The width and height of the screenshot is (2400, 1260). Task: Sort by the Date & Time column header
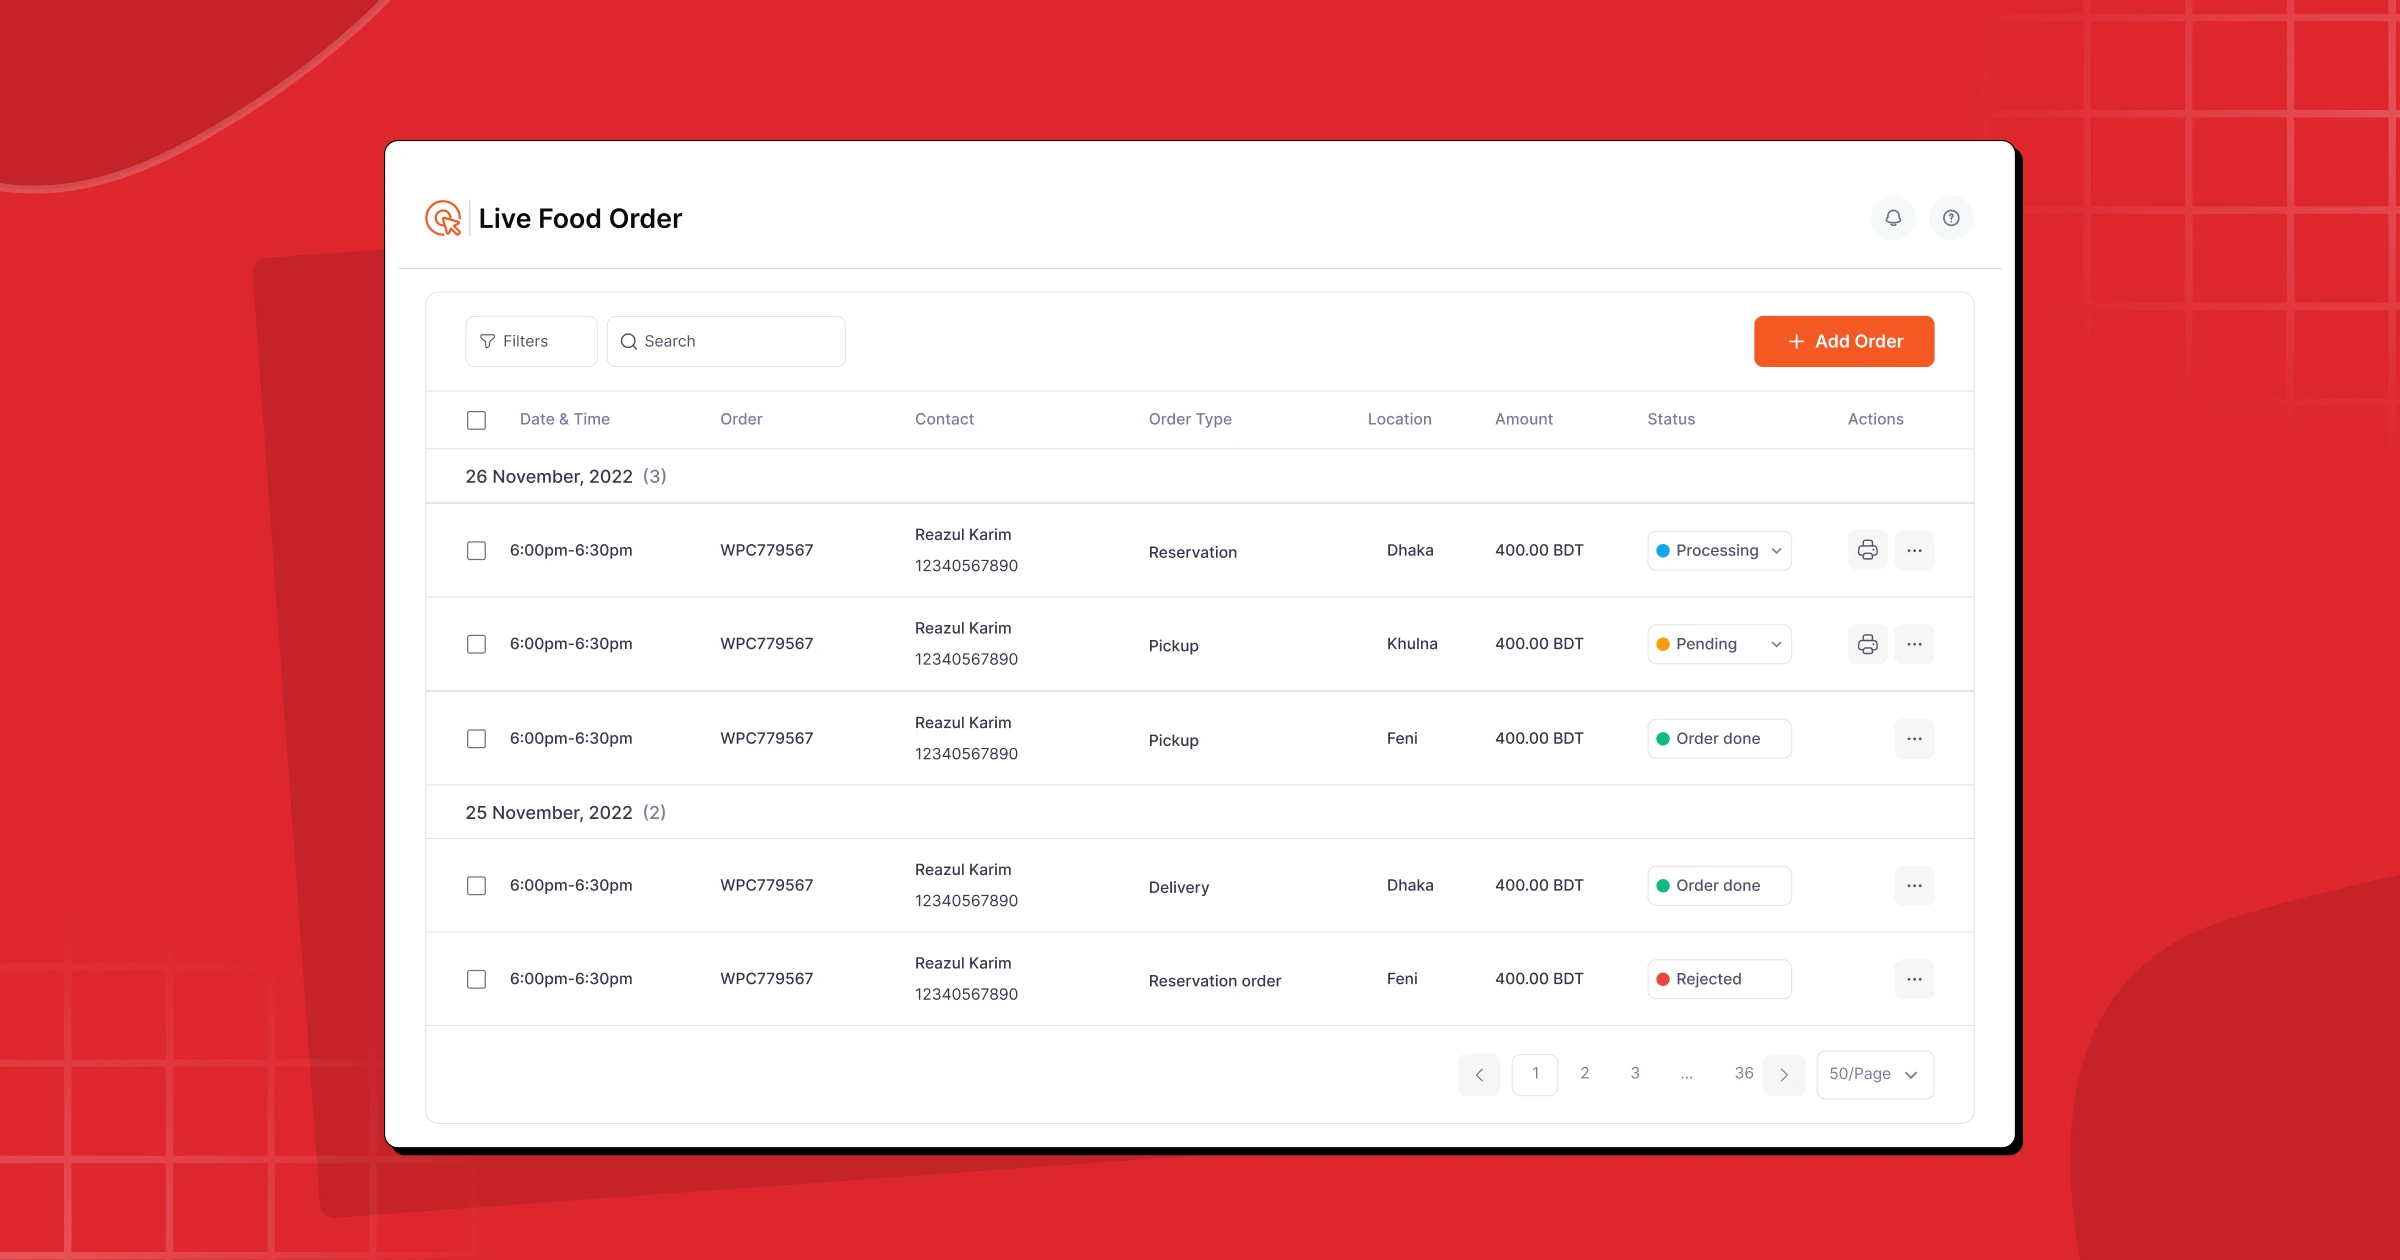[564, 419]
